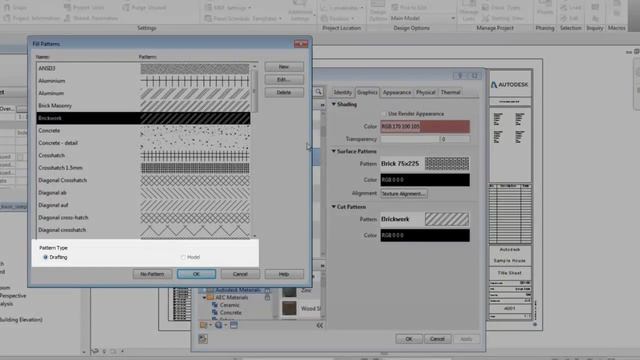Screen dimensions: 640x360
Task: Toggle Use Render Appearance checkbox
Action: (x=384, y=114)
